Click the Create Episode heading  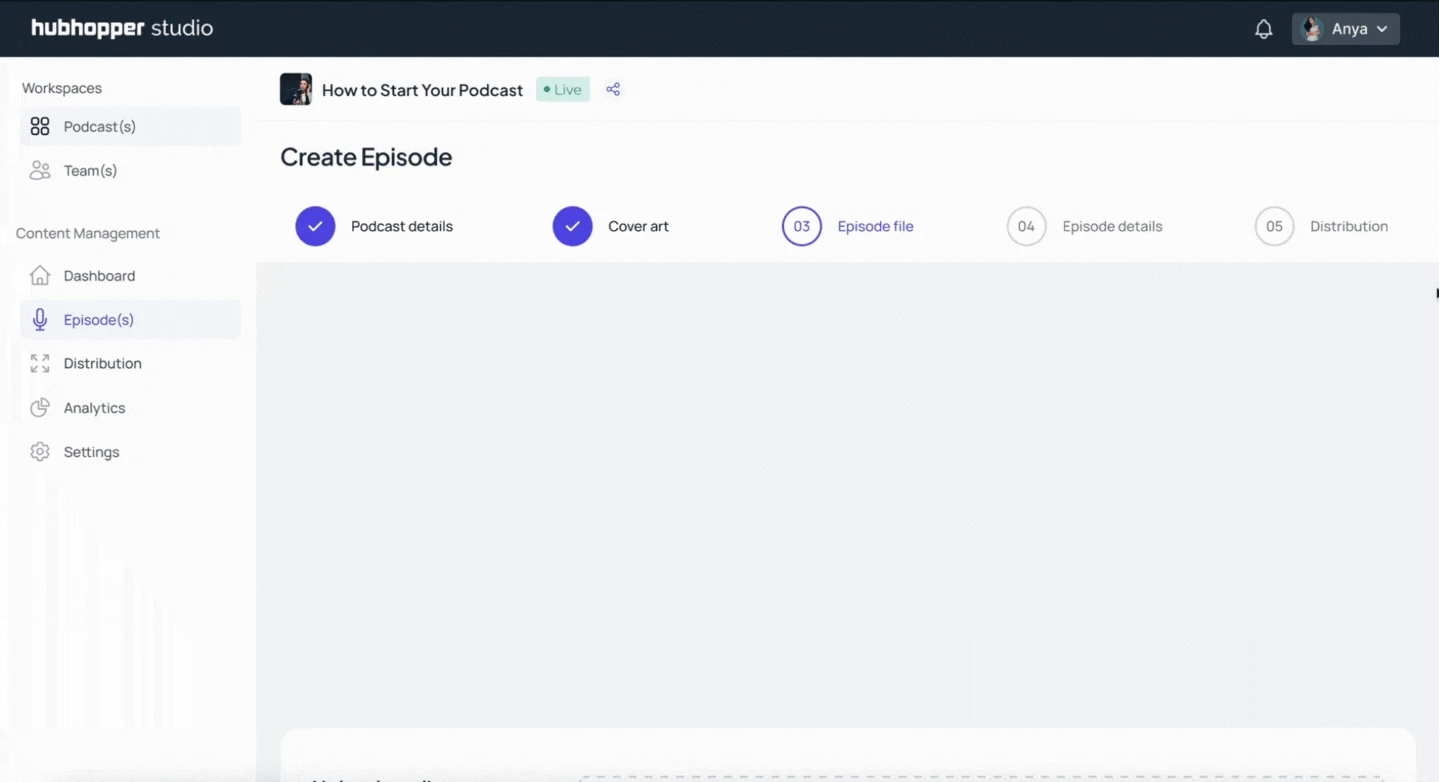click(x=366, y=157)
